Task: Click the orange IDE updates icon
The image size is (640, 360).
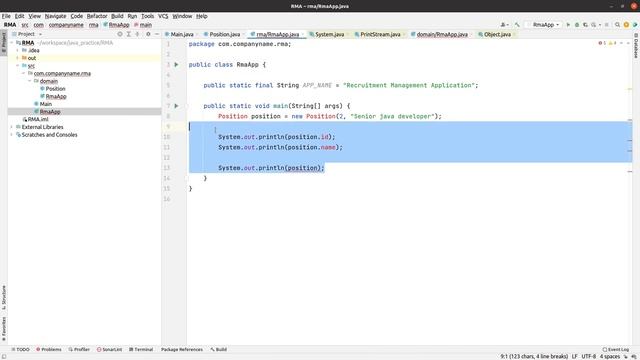Action: (x=626, y=25)
